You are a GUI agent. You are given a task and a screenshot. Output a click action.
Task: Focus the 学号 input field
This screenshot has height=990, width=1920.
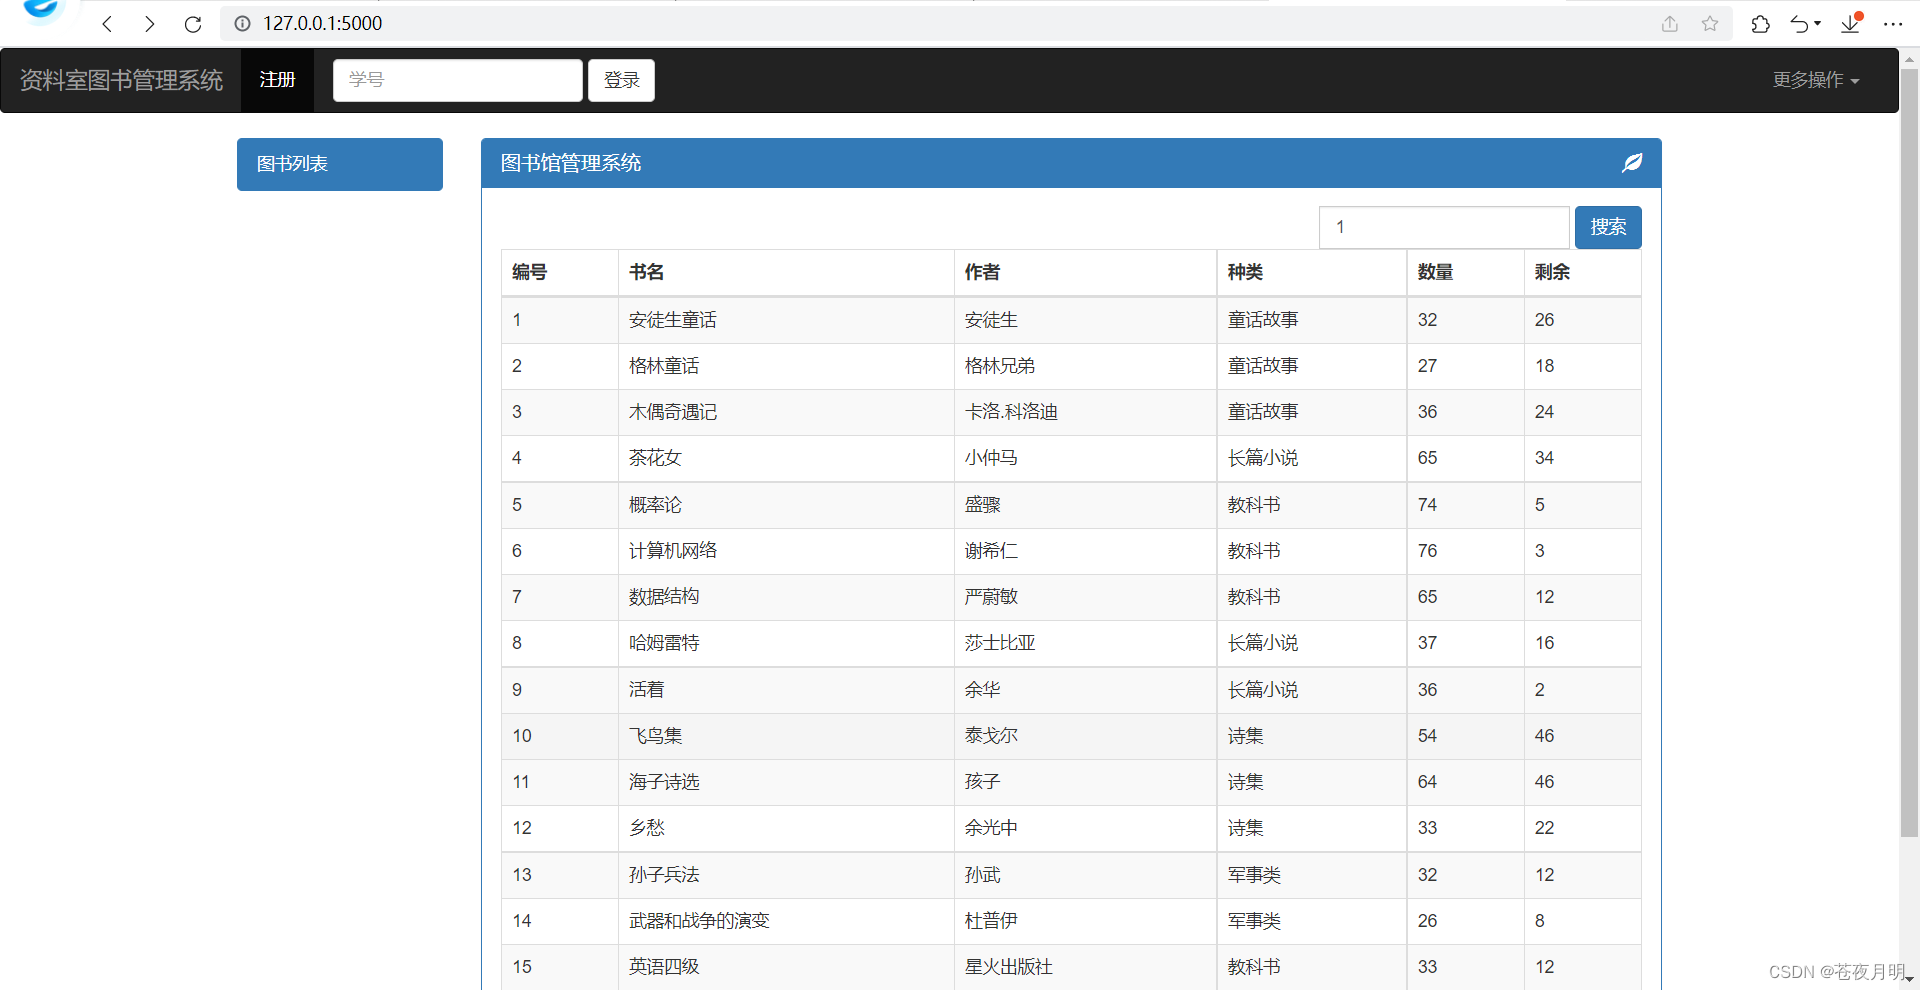458,80
